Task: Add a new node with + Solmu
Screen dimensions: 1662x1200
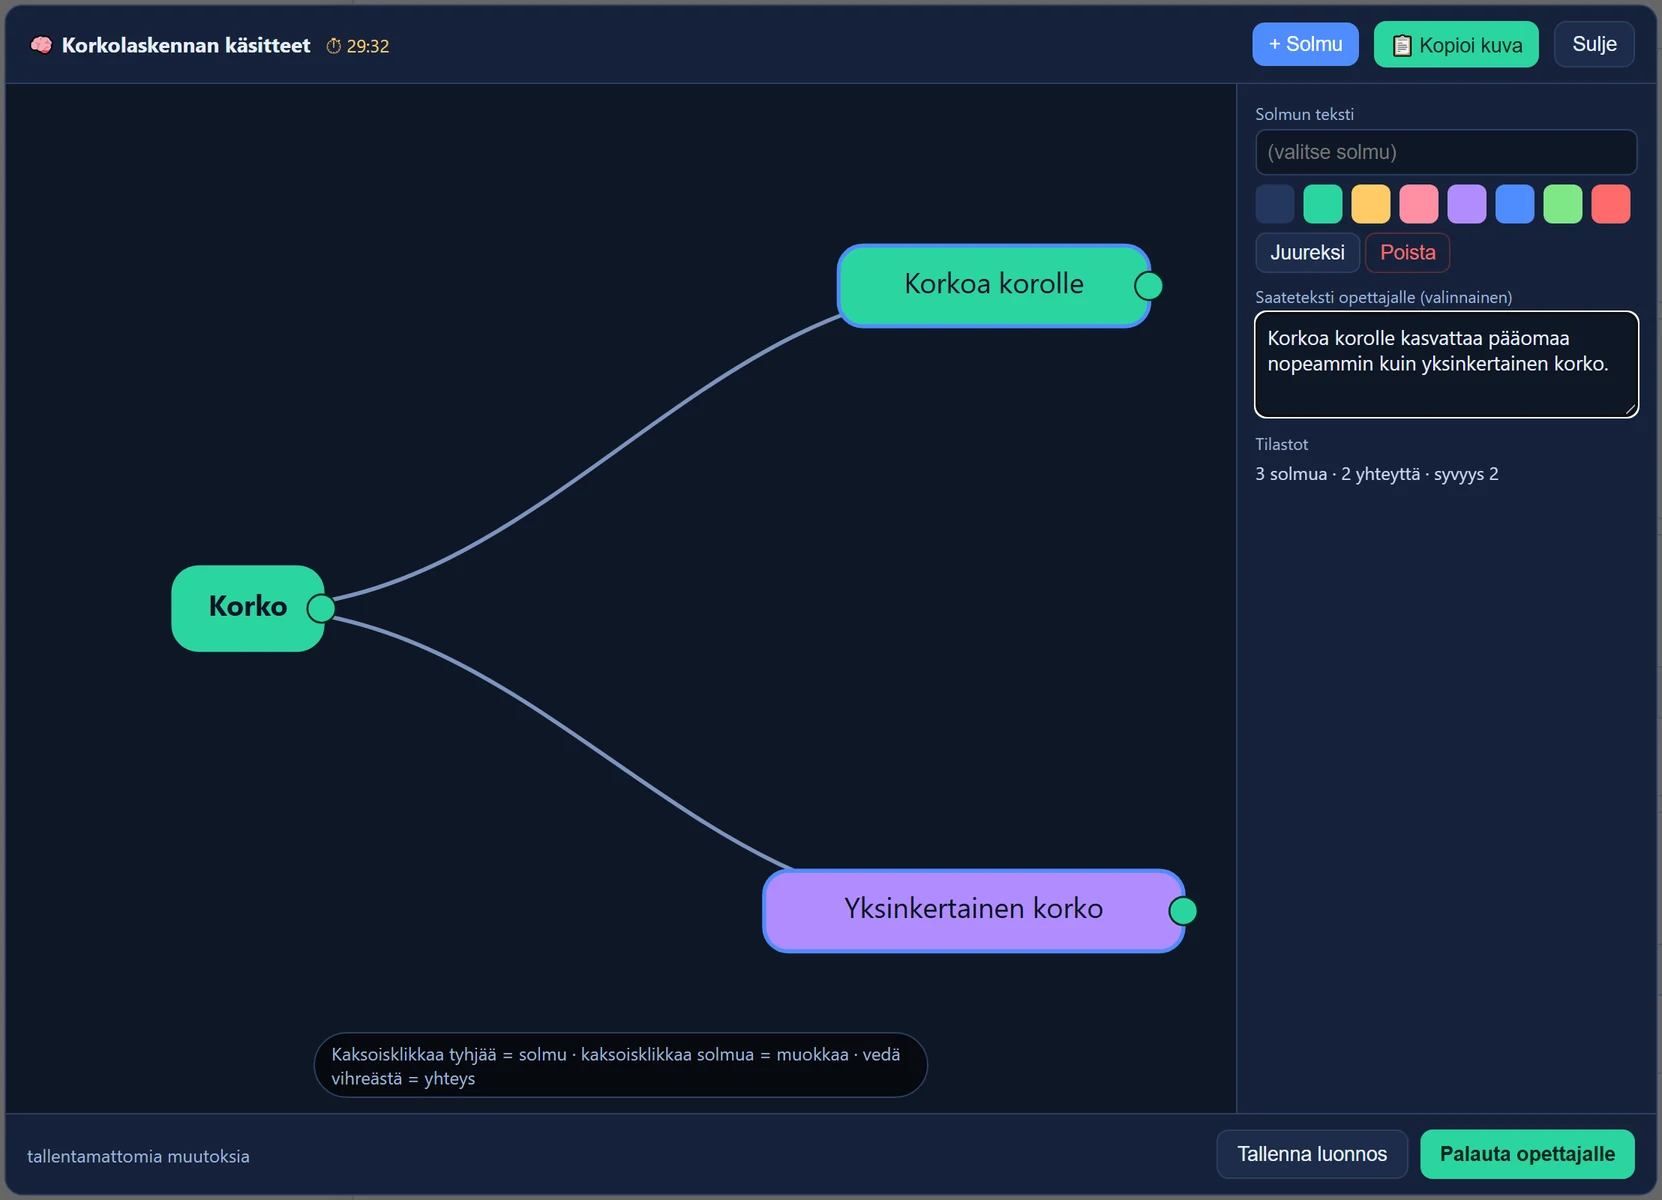Action: pyautogui.click(x=1305, y=44)
